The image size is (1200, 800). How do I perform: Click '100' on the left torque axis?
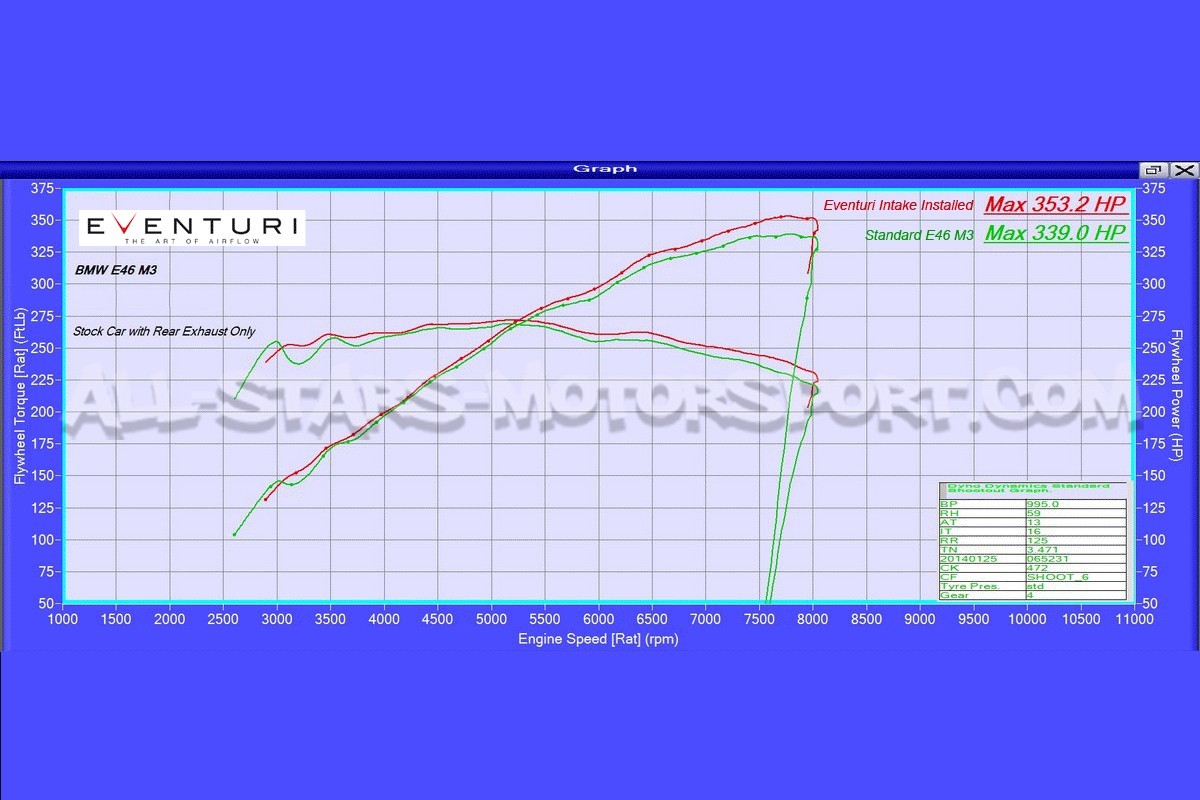click(42, 540)
